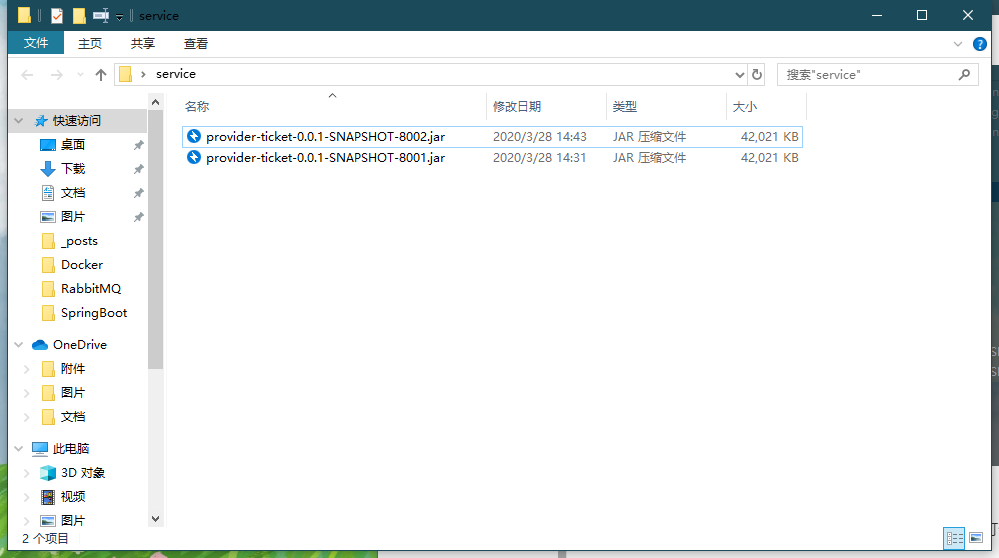Click the search magnifier icon
Image resolution: width=999 pixels, height=558 pixels.
point(964,74)
